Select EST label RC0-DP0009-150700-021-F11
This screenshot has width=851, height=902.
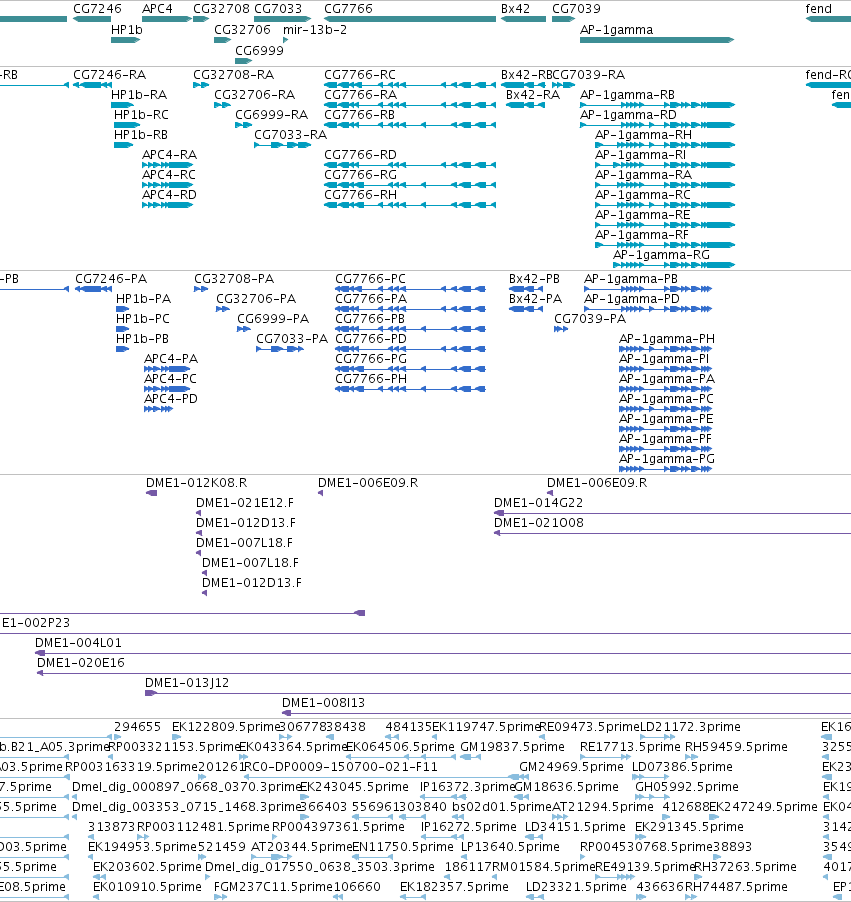tap(341, 767)
